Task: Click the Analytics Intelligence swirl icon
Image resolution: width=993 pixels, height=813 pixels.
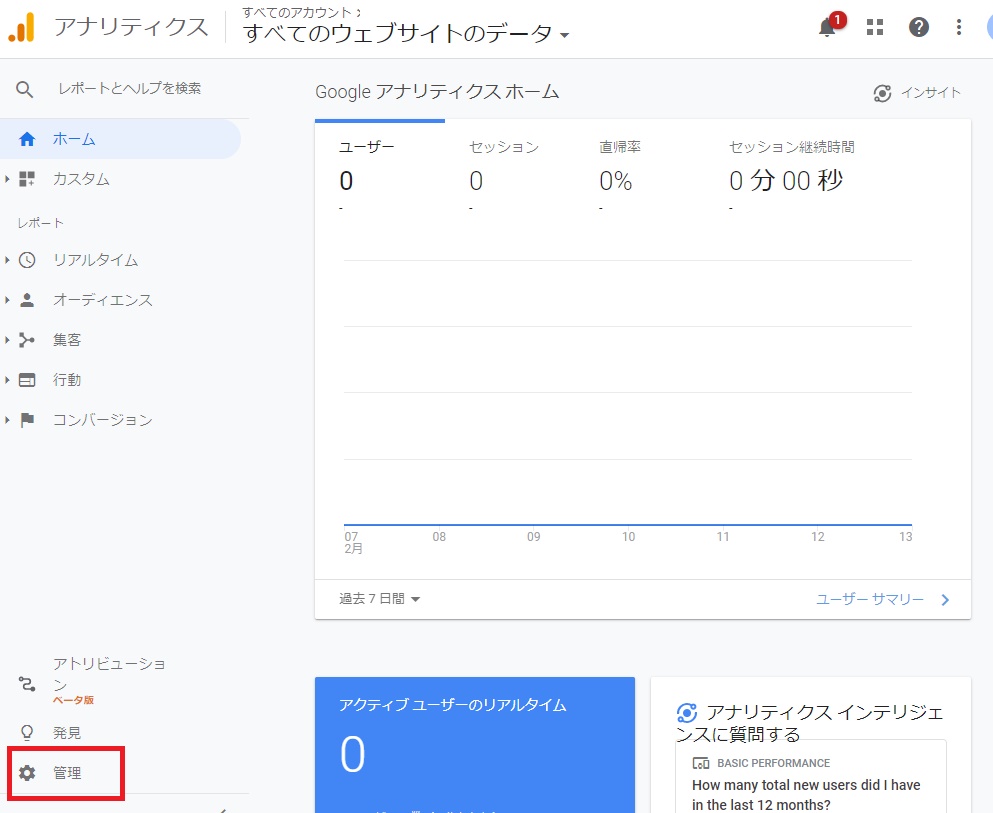Action: tap(686, 713)
